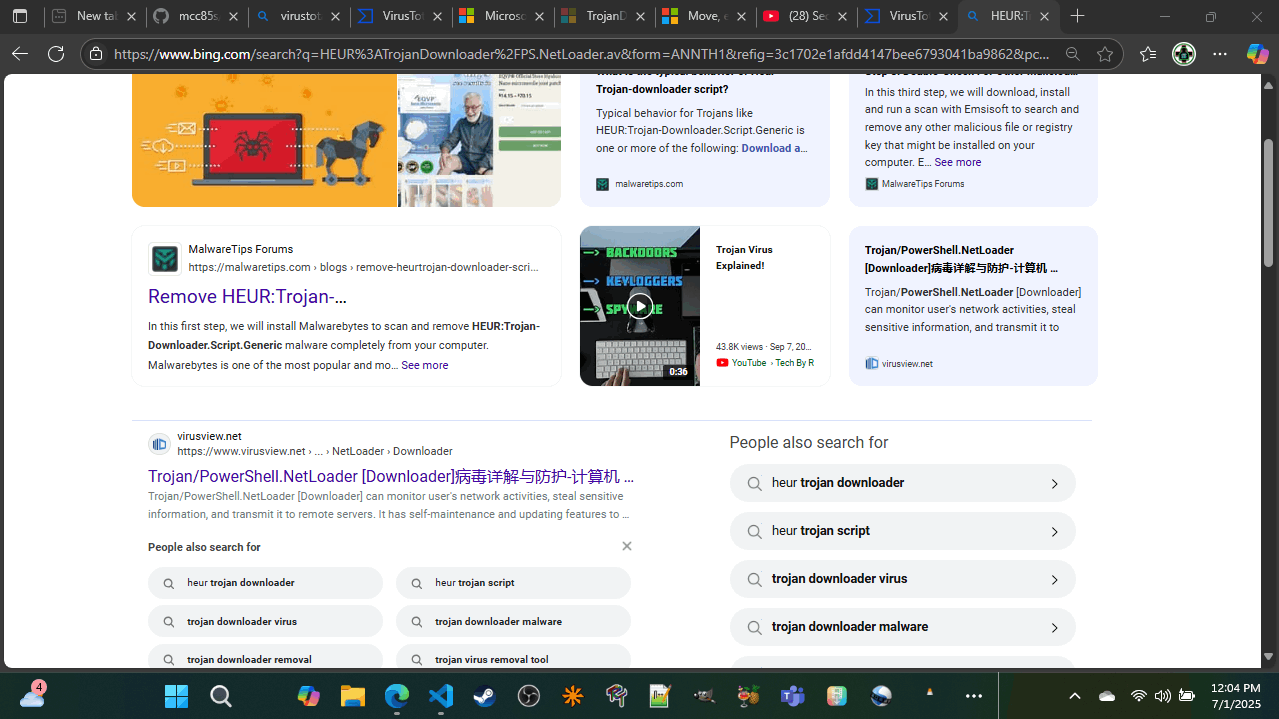Open Edge browser settings ellipsis menu
This screenshot has height=719, width=1279.
coord(1219,54)
